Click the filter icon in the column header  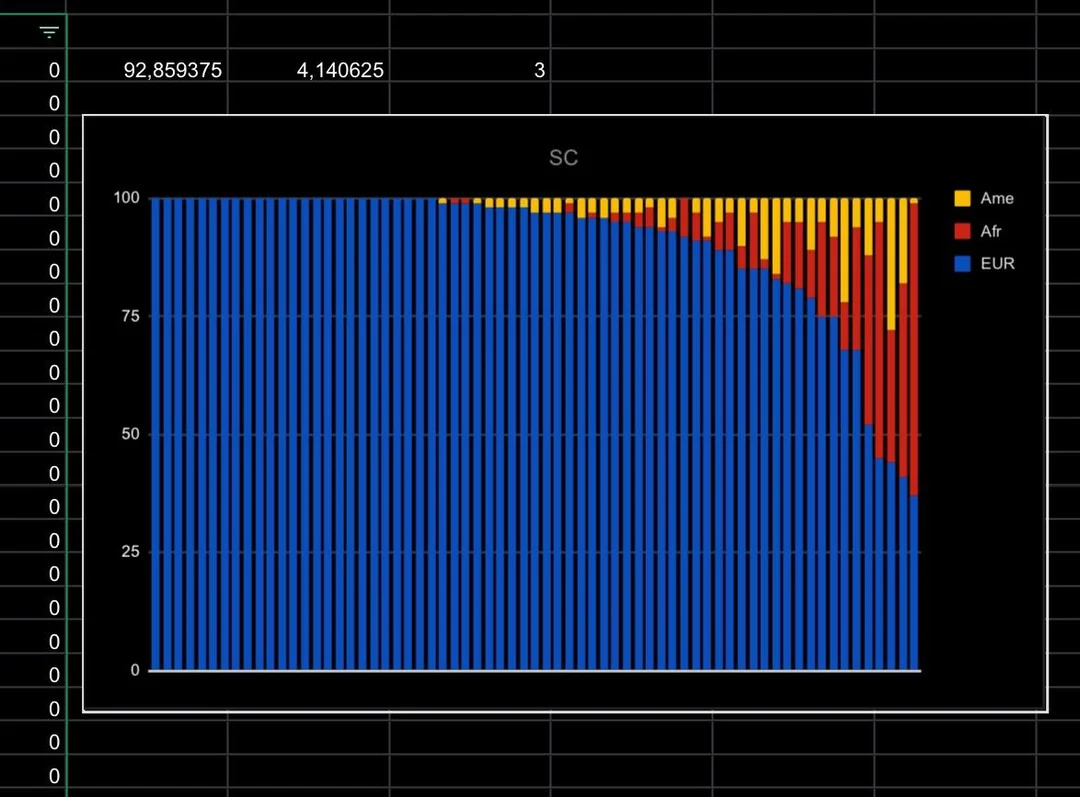[49, 32]
